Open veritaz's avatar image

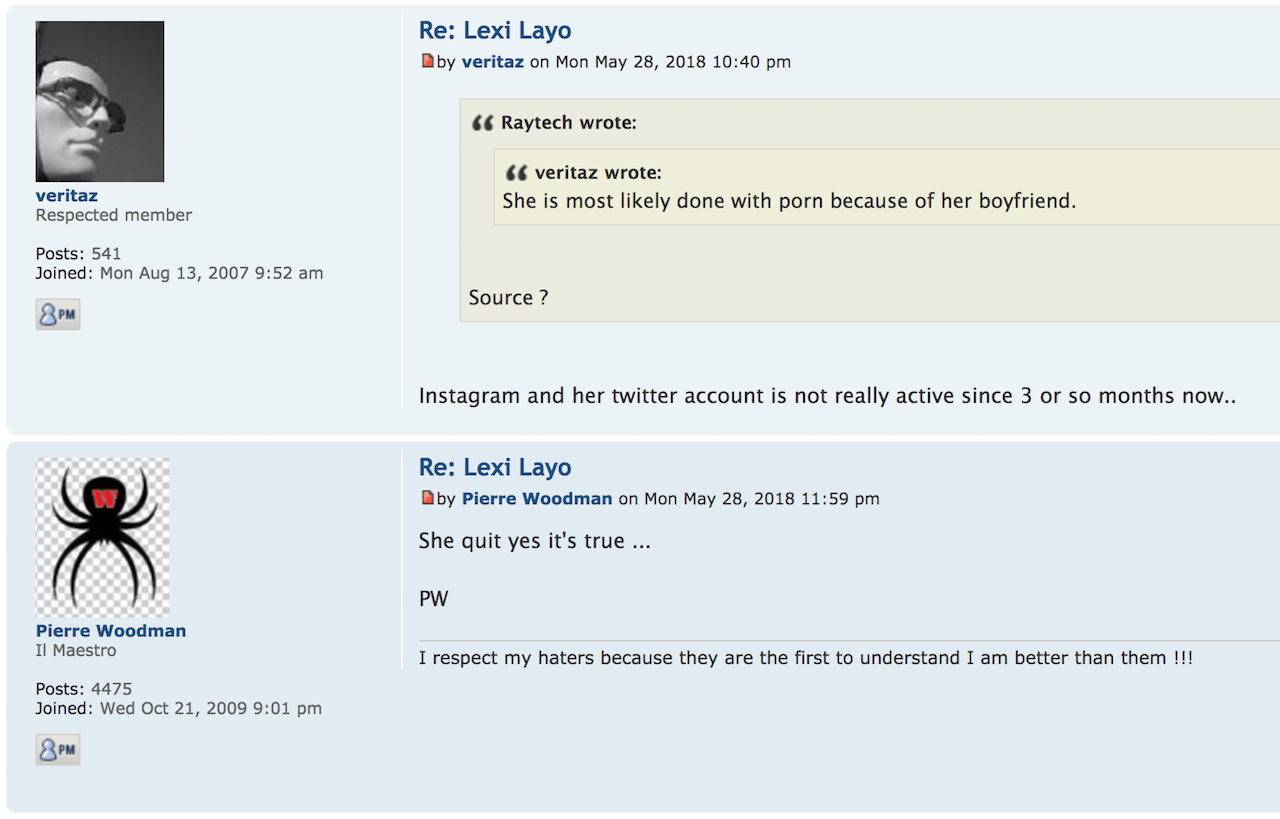click(100, 102)
